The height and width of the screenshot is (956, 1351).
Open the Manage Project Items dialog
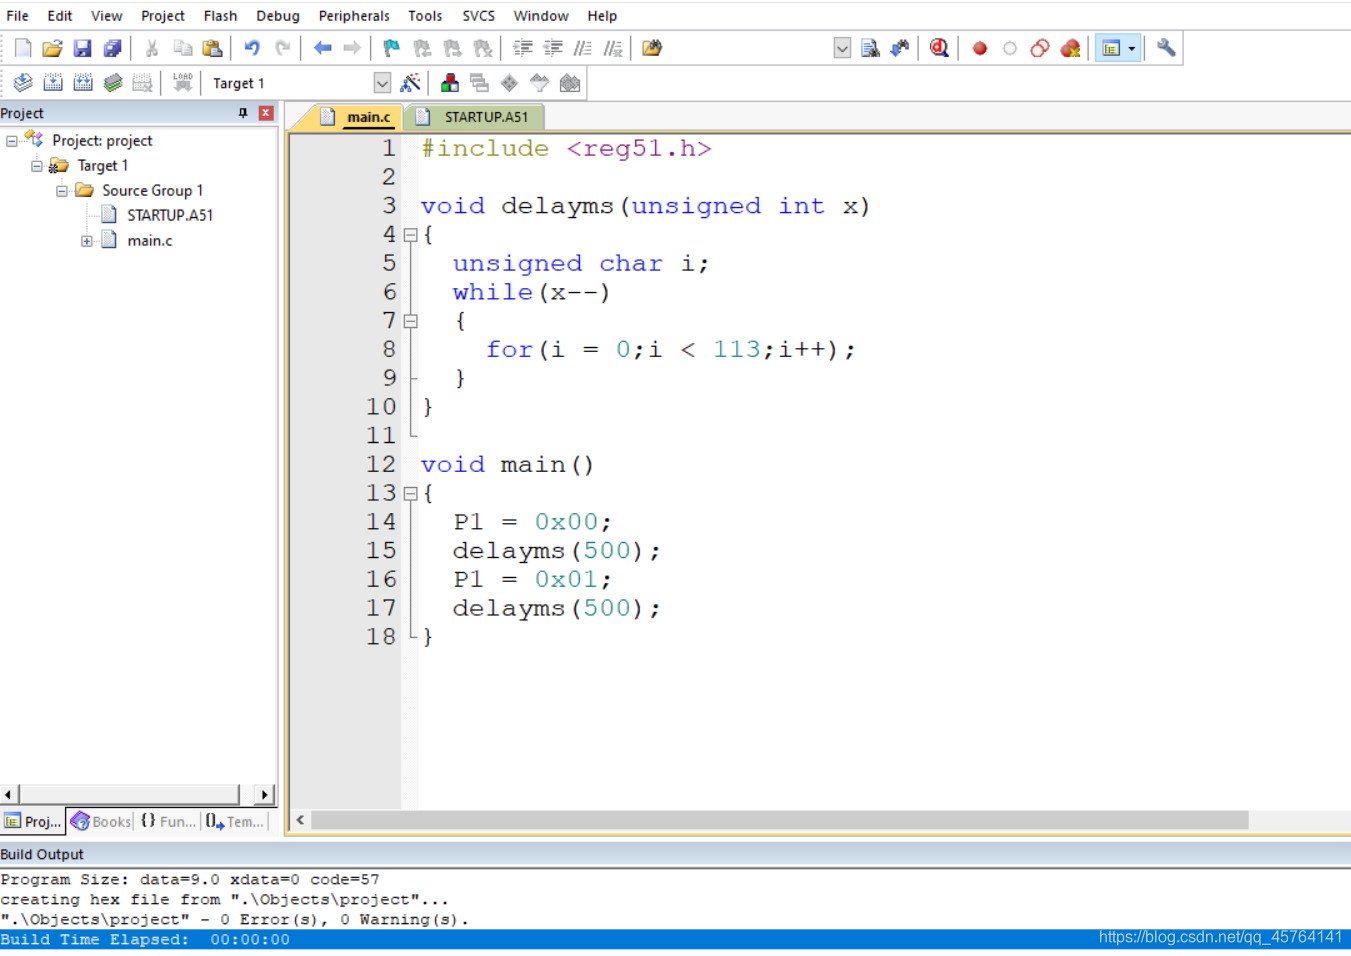450,83
